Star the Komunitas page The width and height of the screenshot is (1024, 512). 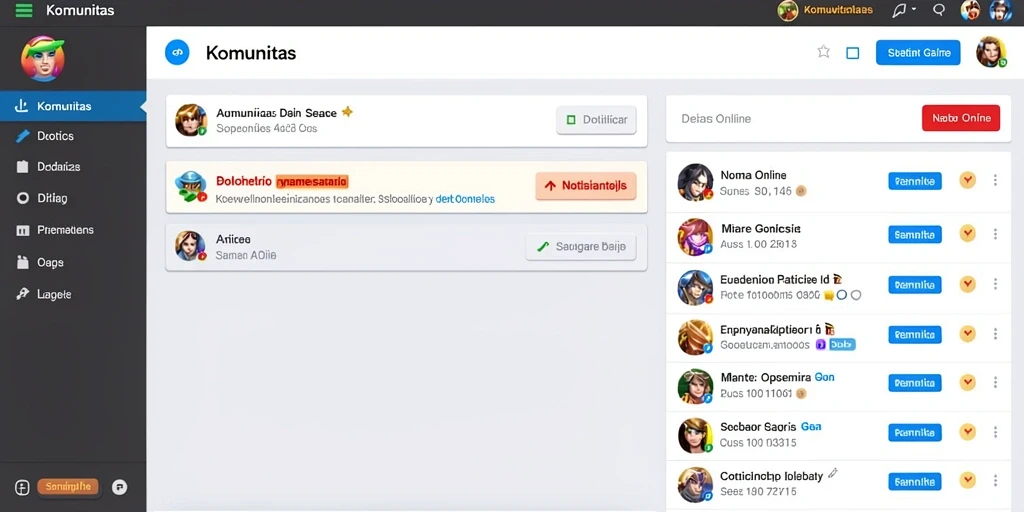click(x=824, y=52)
